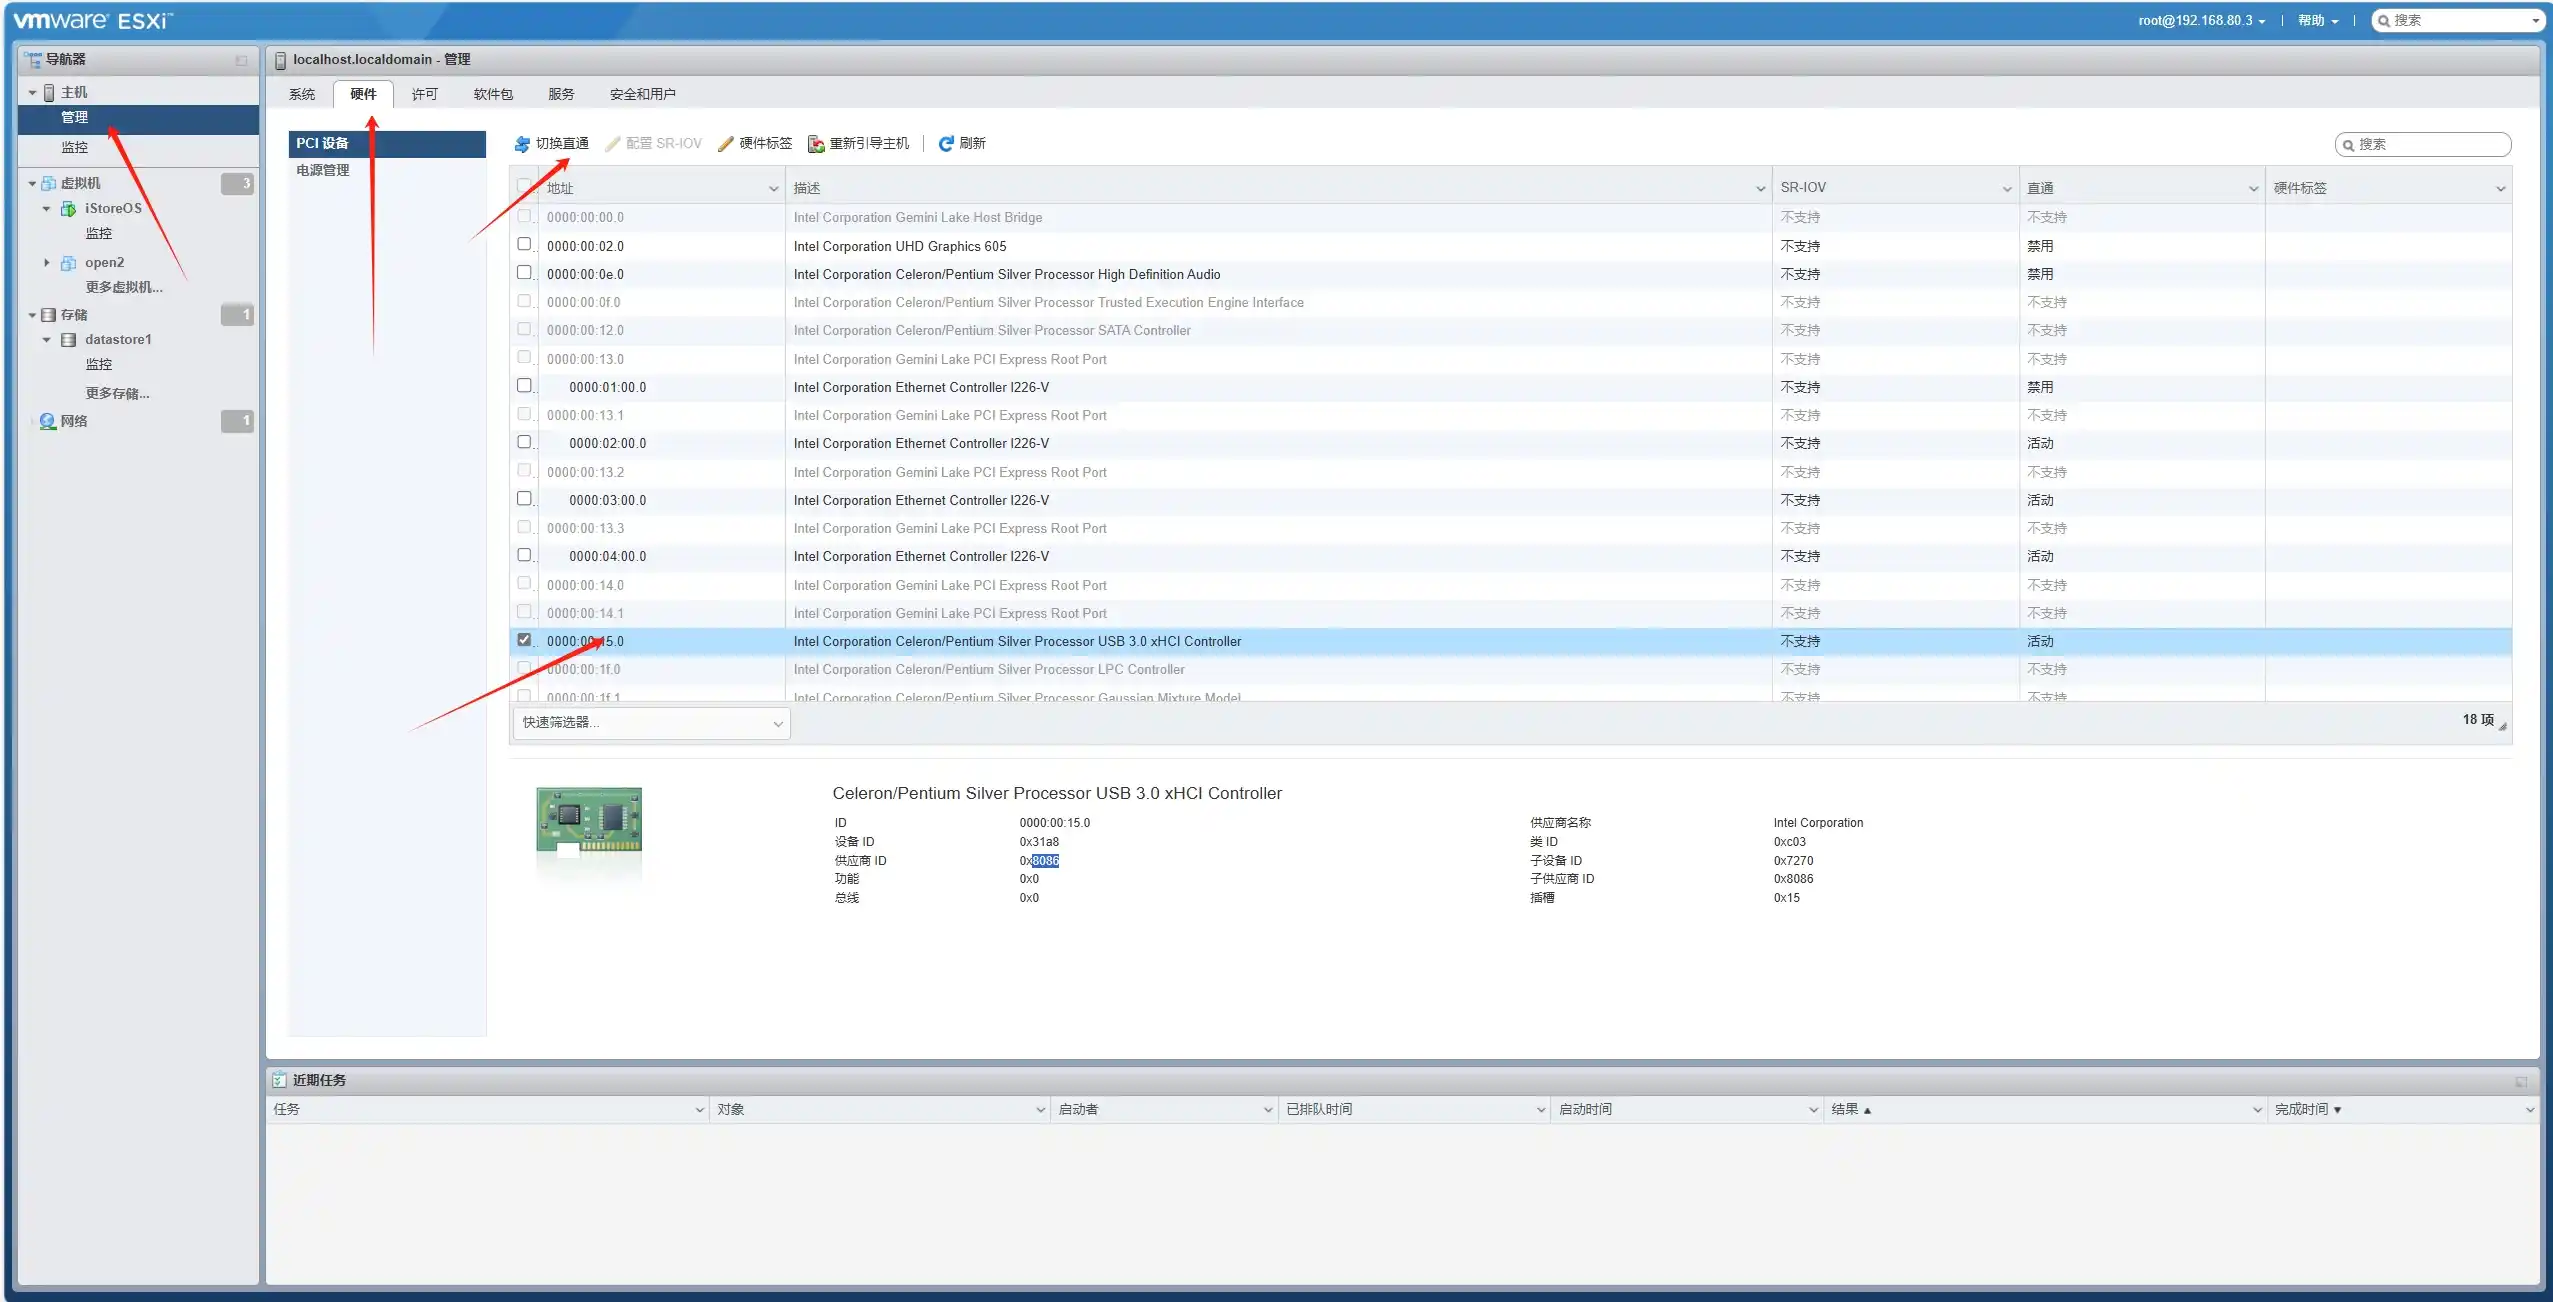Click the Gemini Lake Host Bridge row

pyautogui.click(x=1510, y=218)
